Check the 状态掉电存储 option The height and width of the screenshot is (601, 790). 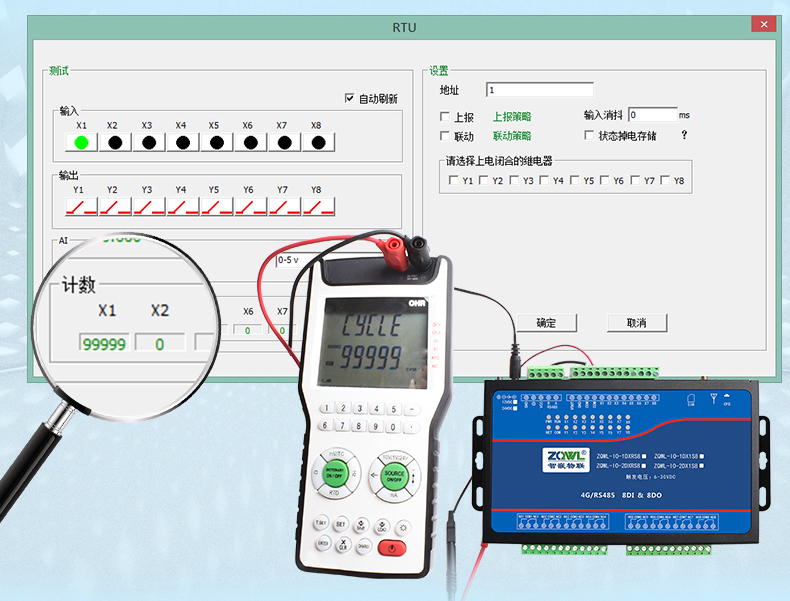[x=589, y=135]
